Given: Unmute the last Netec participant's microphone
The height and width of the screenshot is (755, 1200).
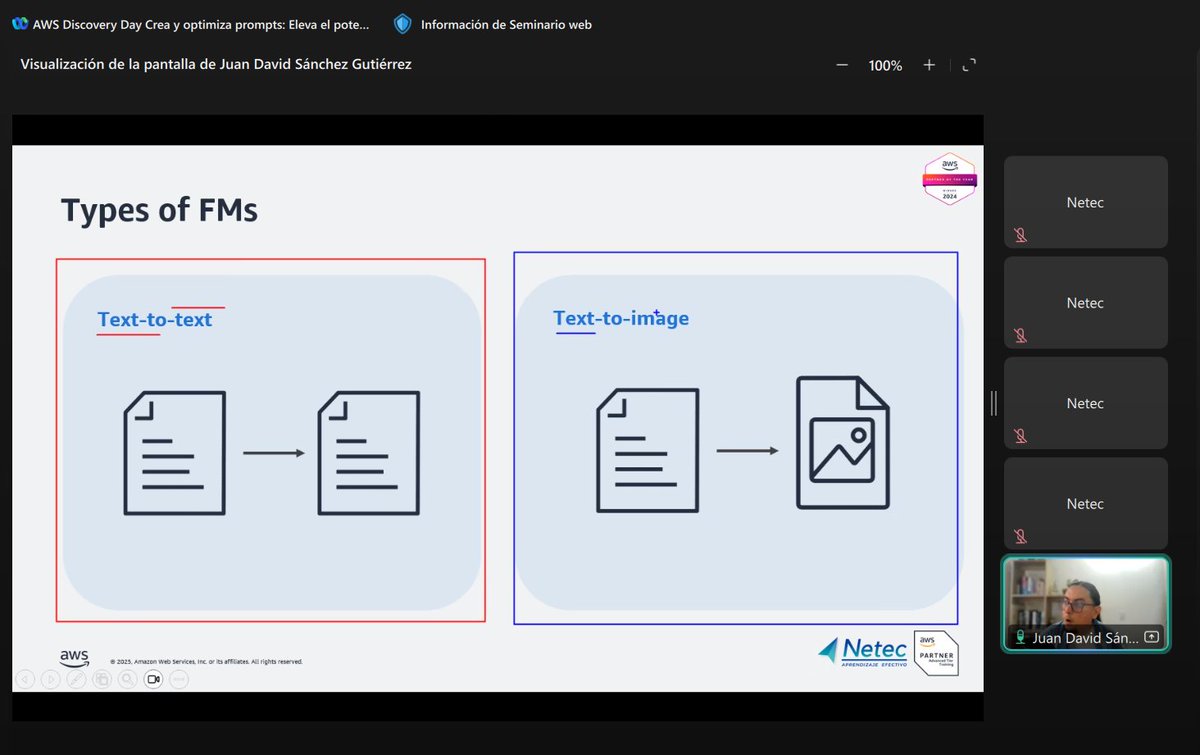Looking at the screenshot, I should coord(1020,536).
